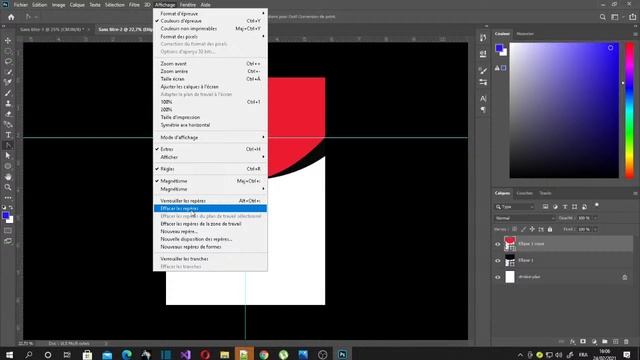Click the foreground color swatch in the toolbar

pyautogui.click(x=5, y=216)
